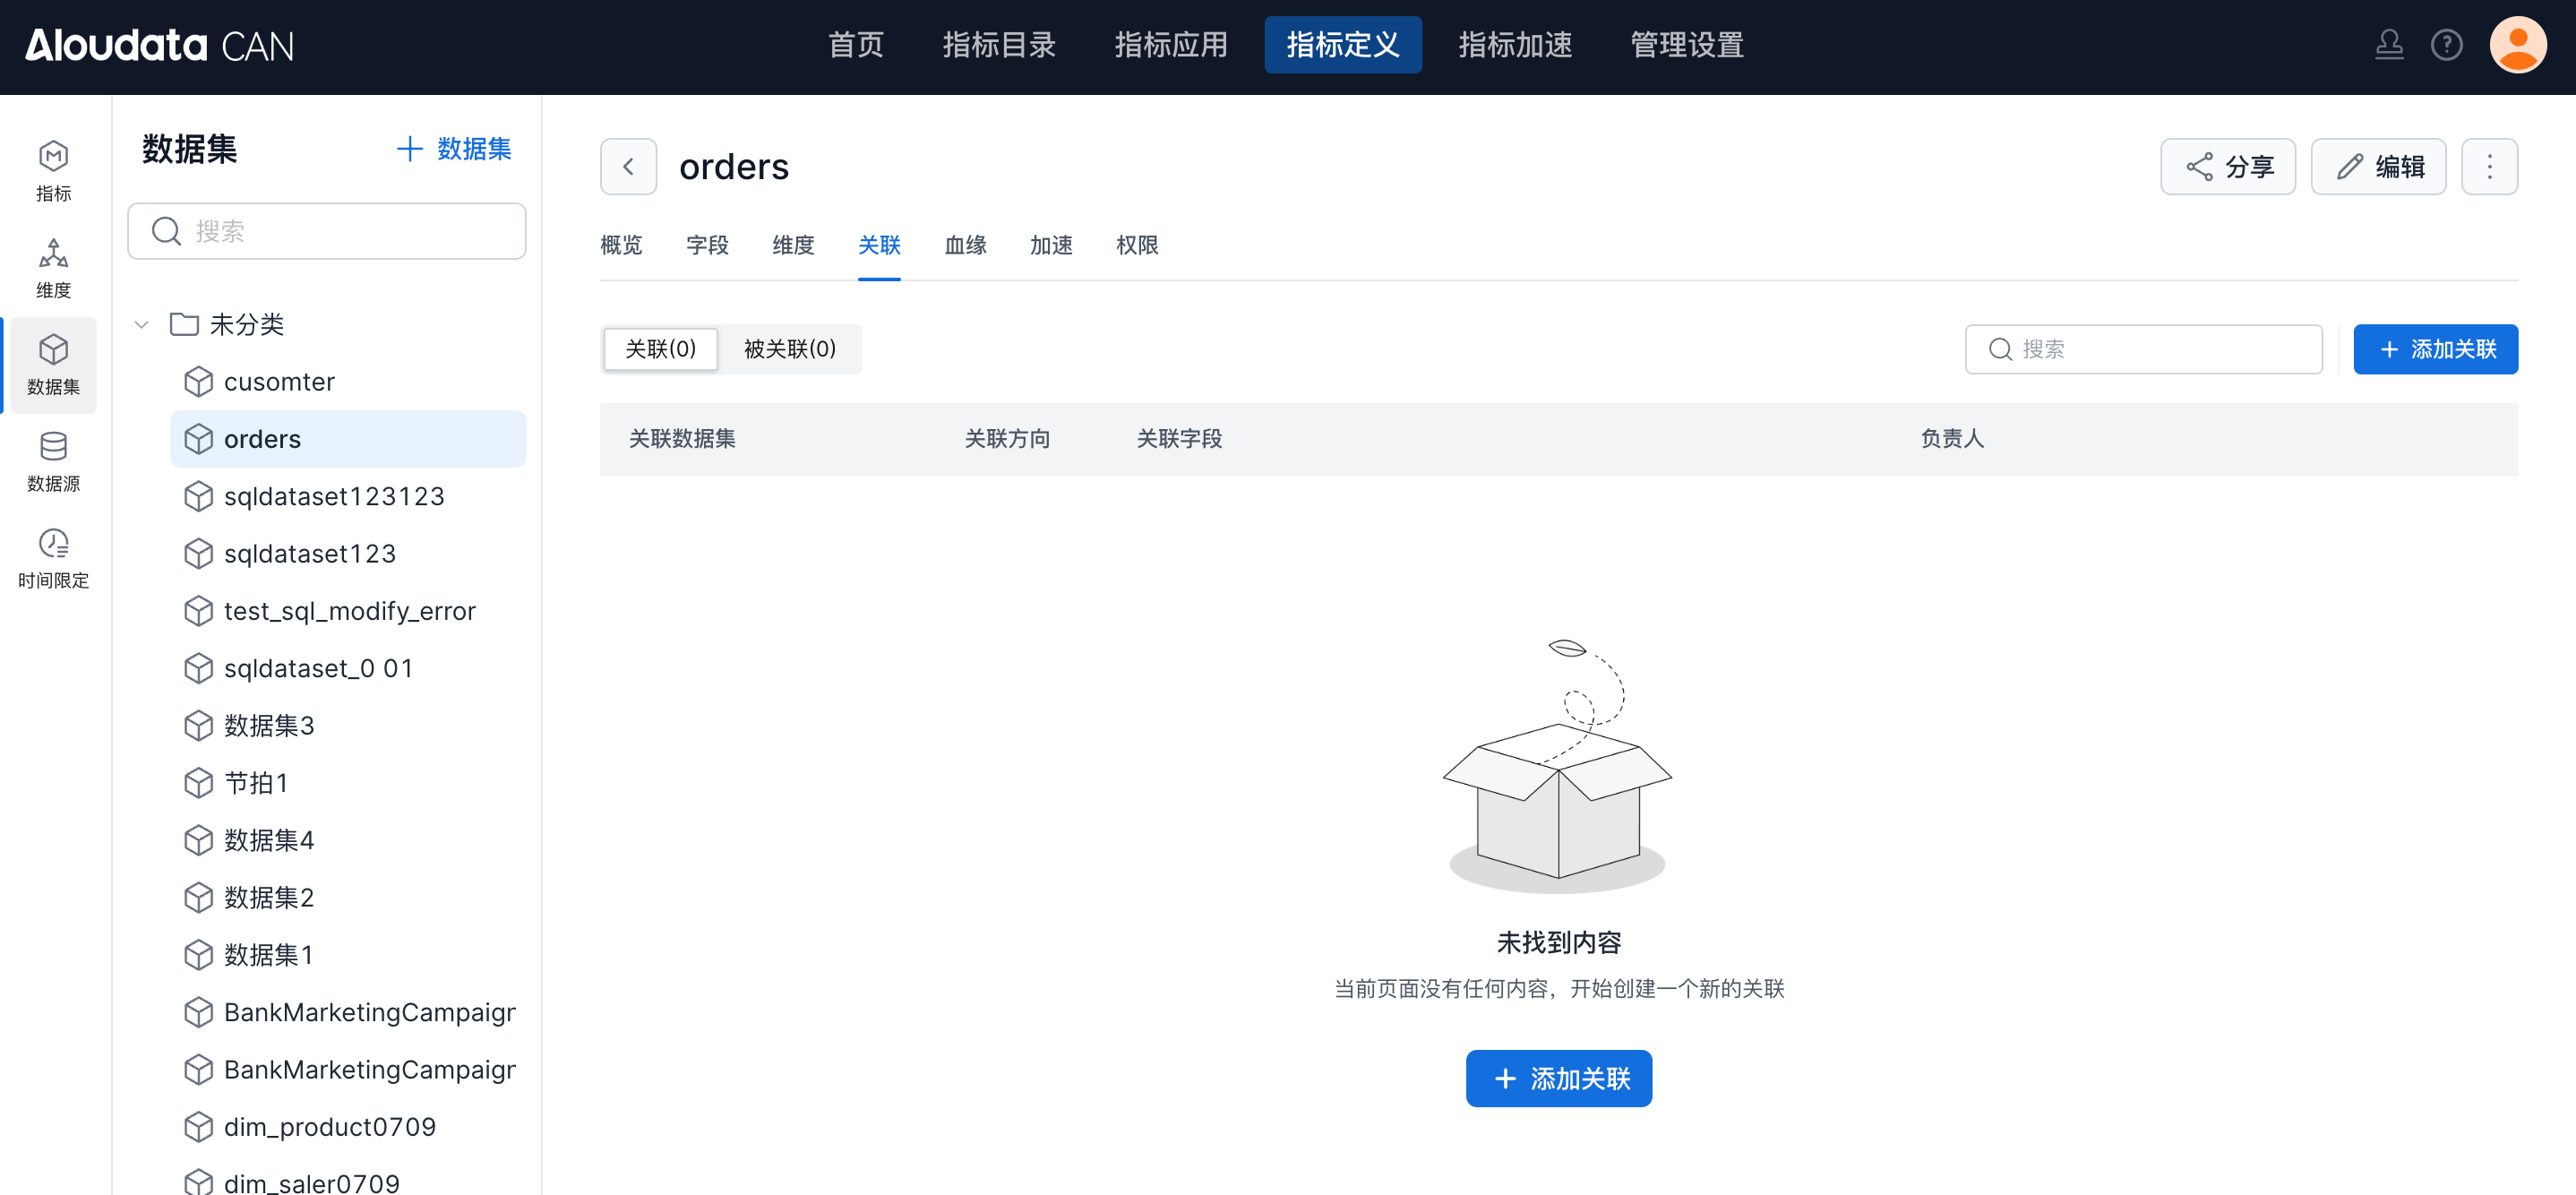
Task: Select the 关联(0) segment
Action: pyautogui.click(x=660, y=349)
